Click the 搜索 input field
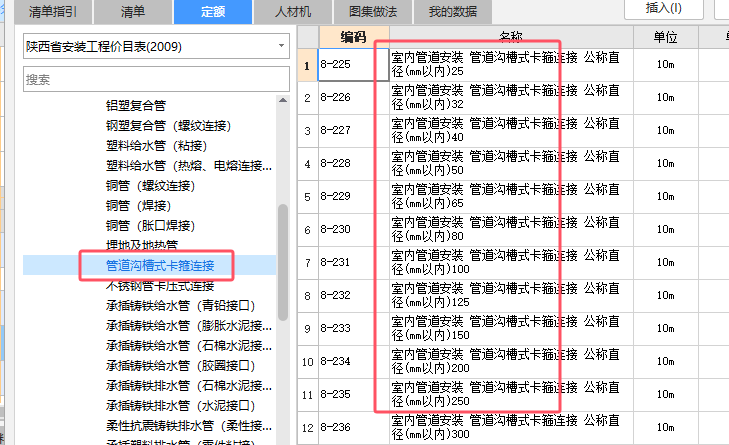 [x=156, y=79]
